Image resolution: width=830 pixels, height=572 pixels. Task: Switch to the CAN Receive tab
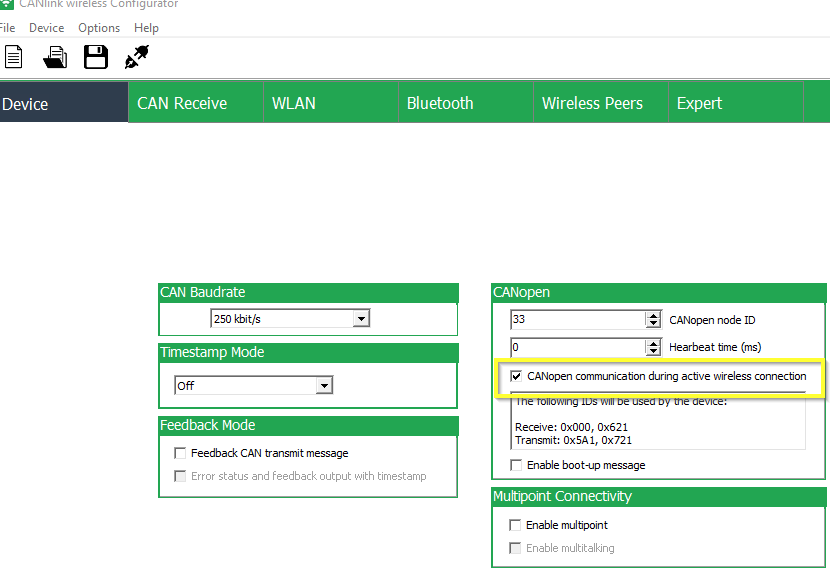click(x=196, y=102)
